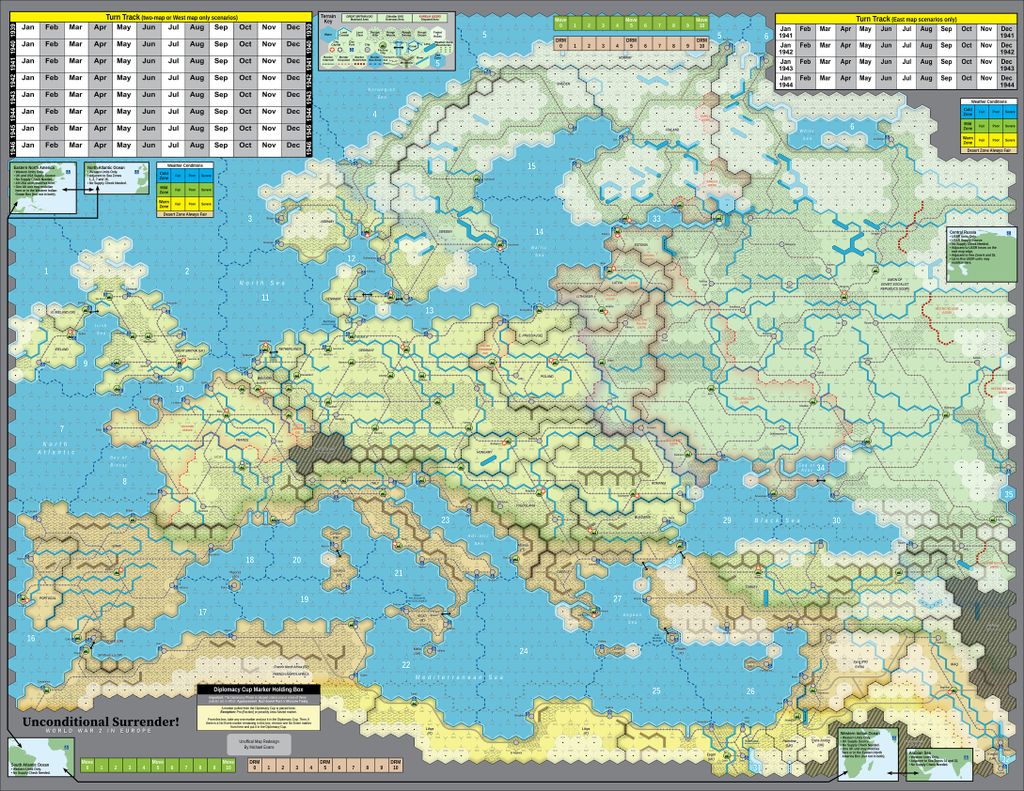Screen dimensions: 1024x791
Task: Click the North Sea label
Action: [262, 283]
